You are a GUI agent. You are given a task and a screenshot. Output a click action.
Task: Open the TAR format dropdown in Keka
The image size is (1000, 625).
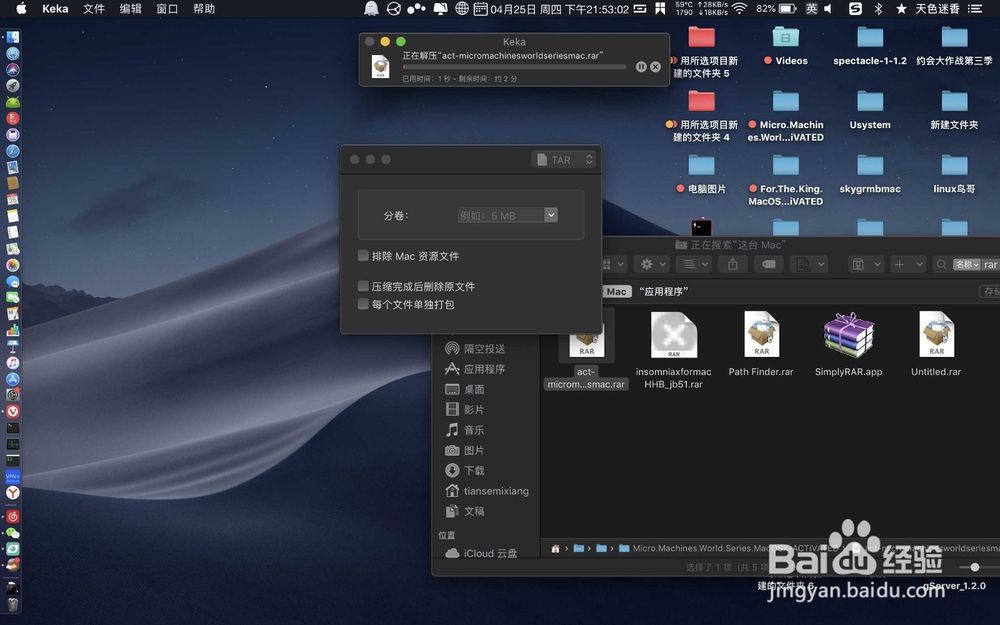(x=562, y=159)
